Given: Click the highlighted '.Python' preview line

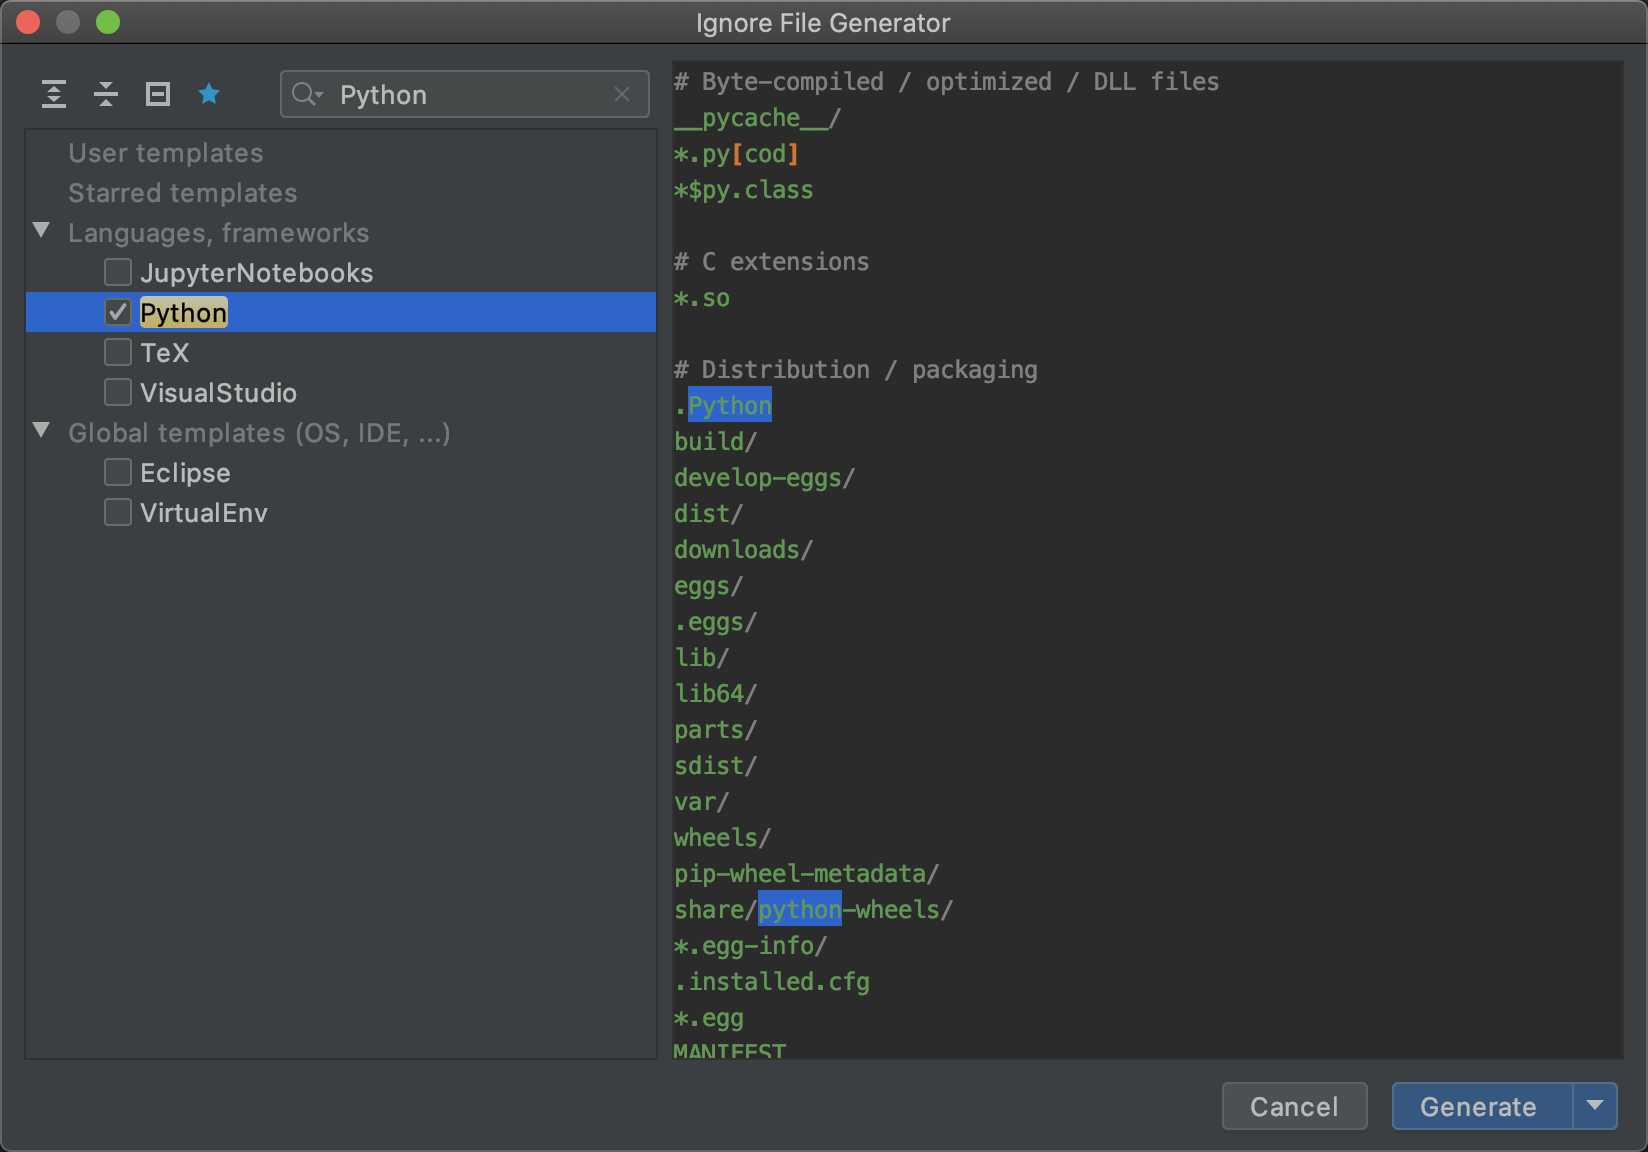Looking at the screenshot, I should tap(723, 406).
